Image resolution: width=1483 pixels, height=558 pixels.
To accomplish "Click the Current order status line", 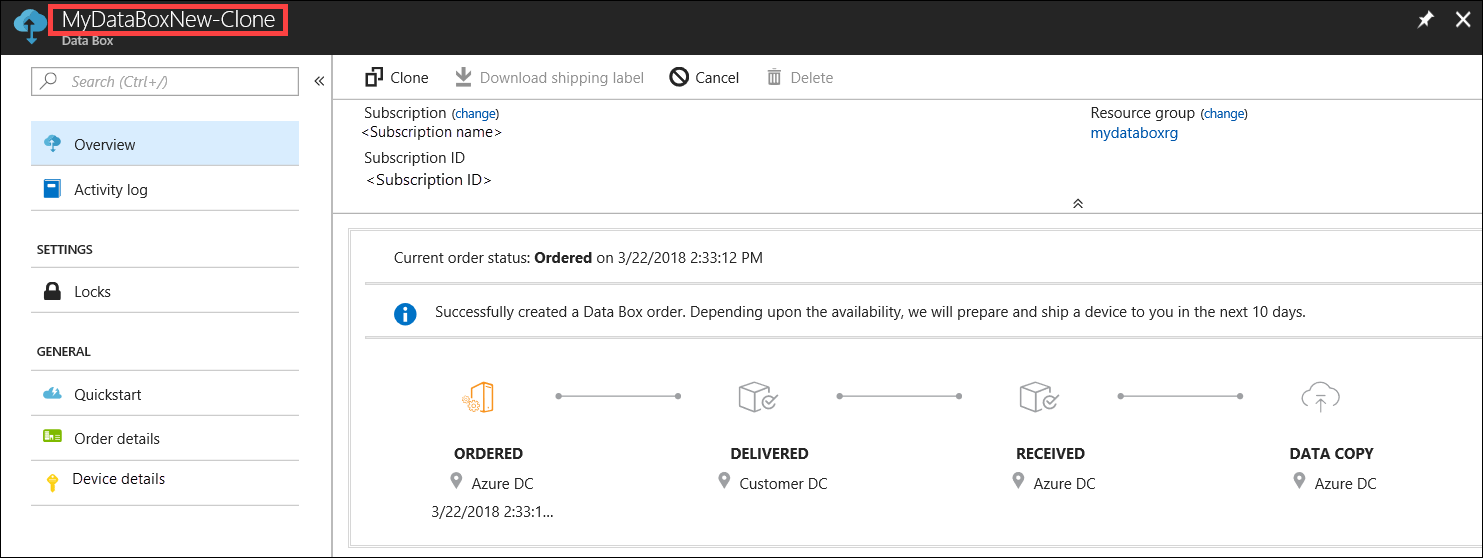I will point(578,258).
